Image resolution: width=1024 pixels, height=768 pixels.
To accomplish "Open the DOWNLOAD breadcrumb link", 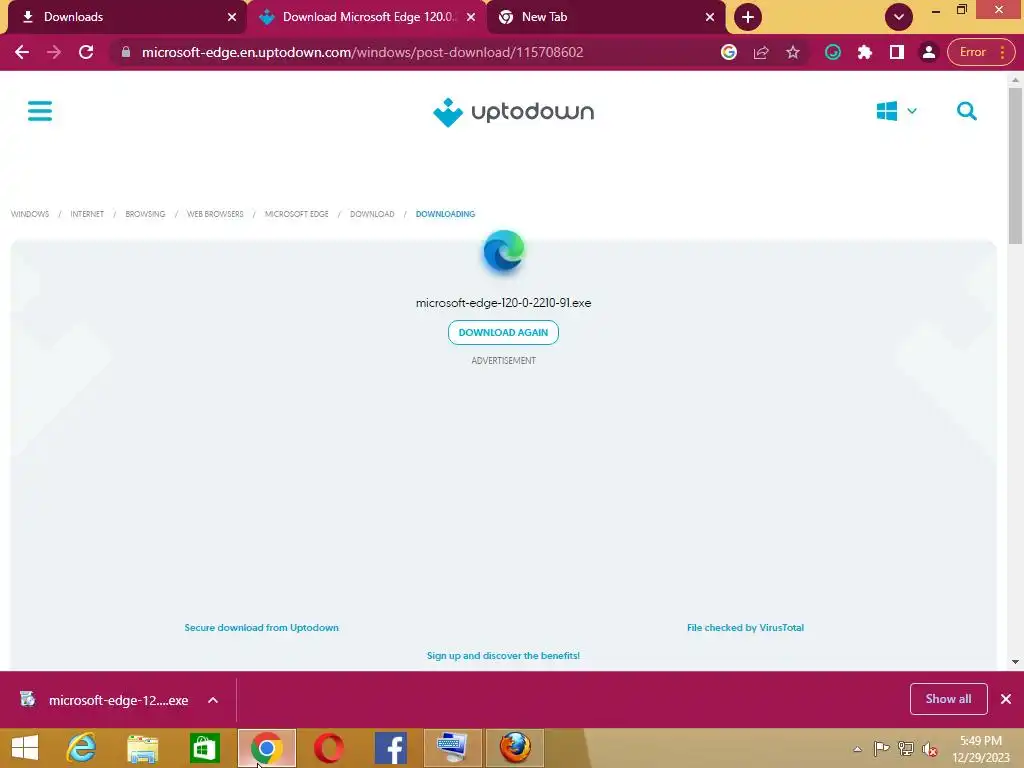I will coord(372,214).
